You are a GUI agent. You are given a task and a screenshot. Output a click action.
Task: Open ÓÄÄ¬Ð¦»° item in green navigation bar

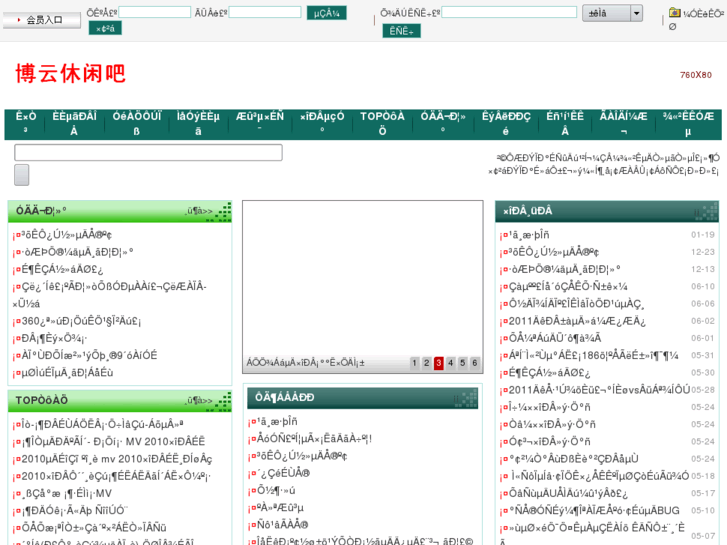tap(443, 123)
